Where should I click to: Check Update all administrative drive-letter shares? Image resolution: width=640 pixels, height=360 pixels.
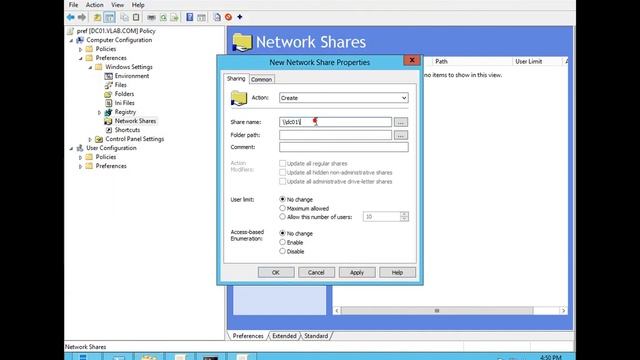coord(282,181)
